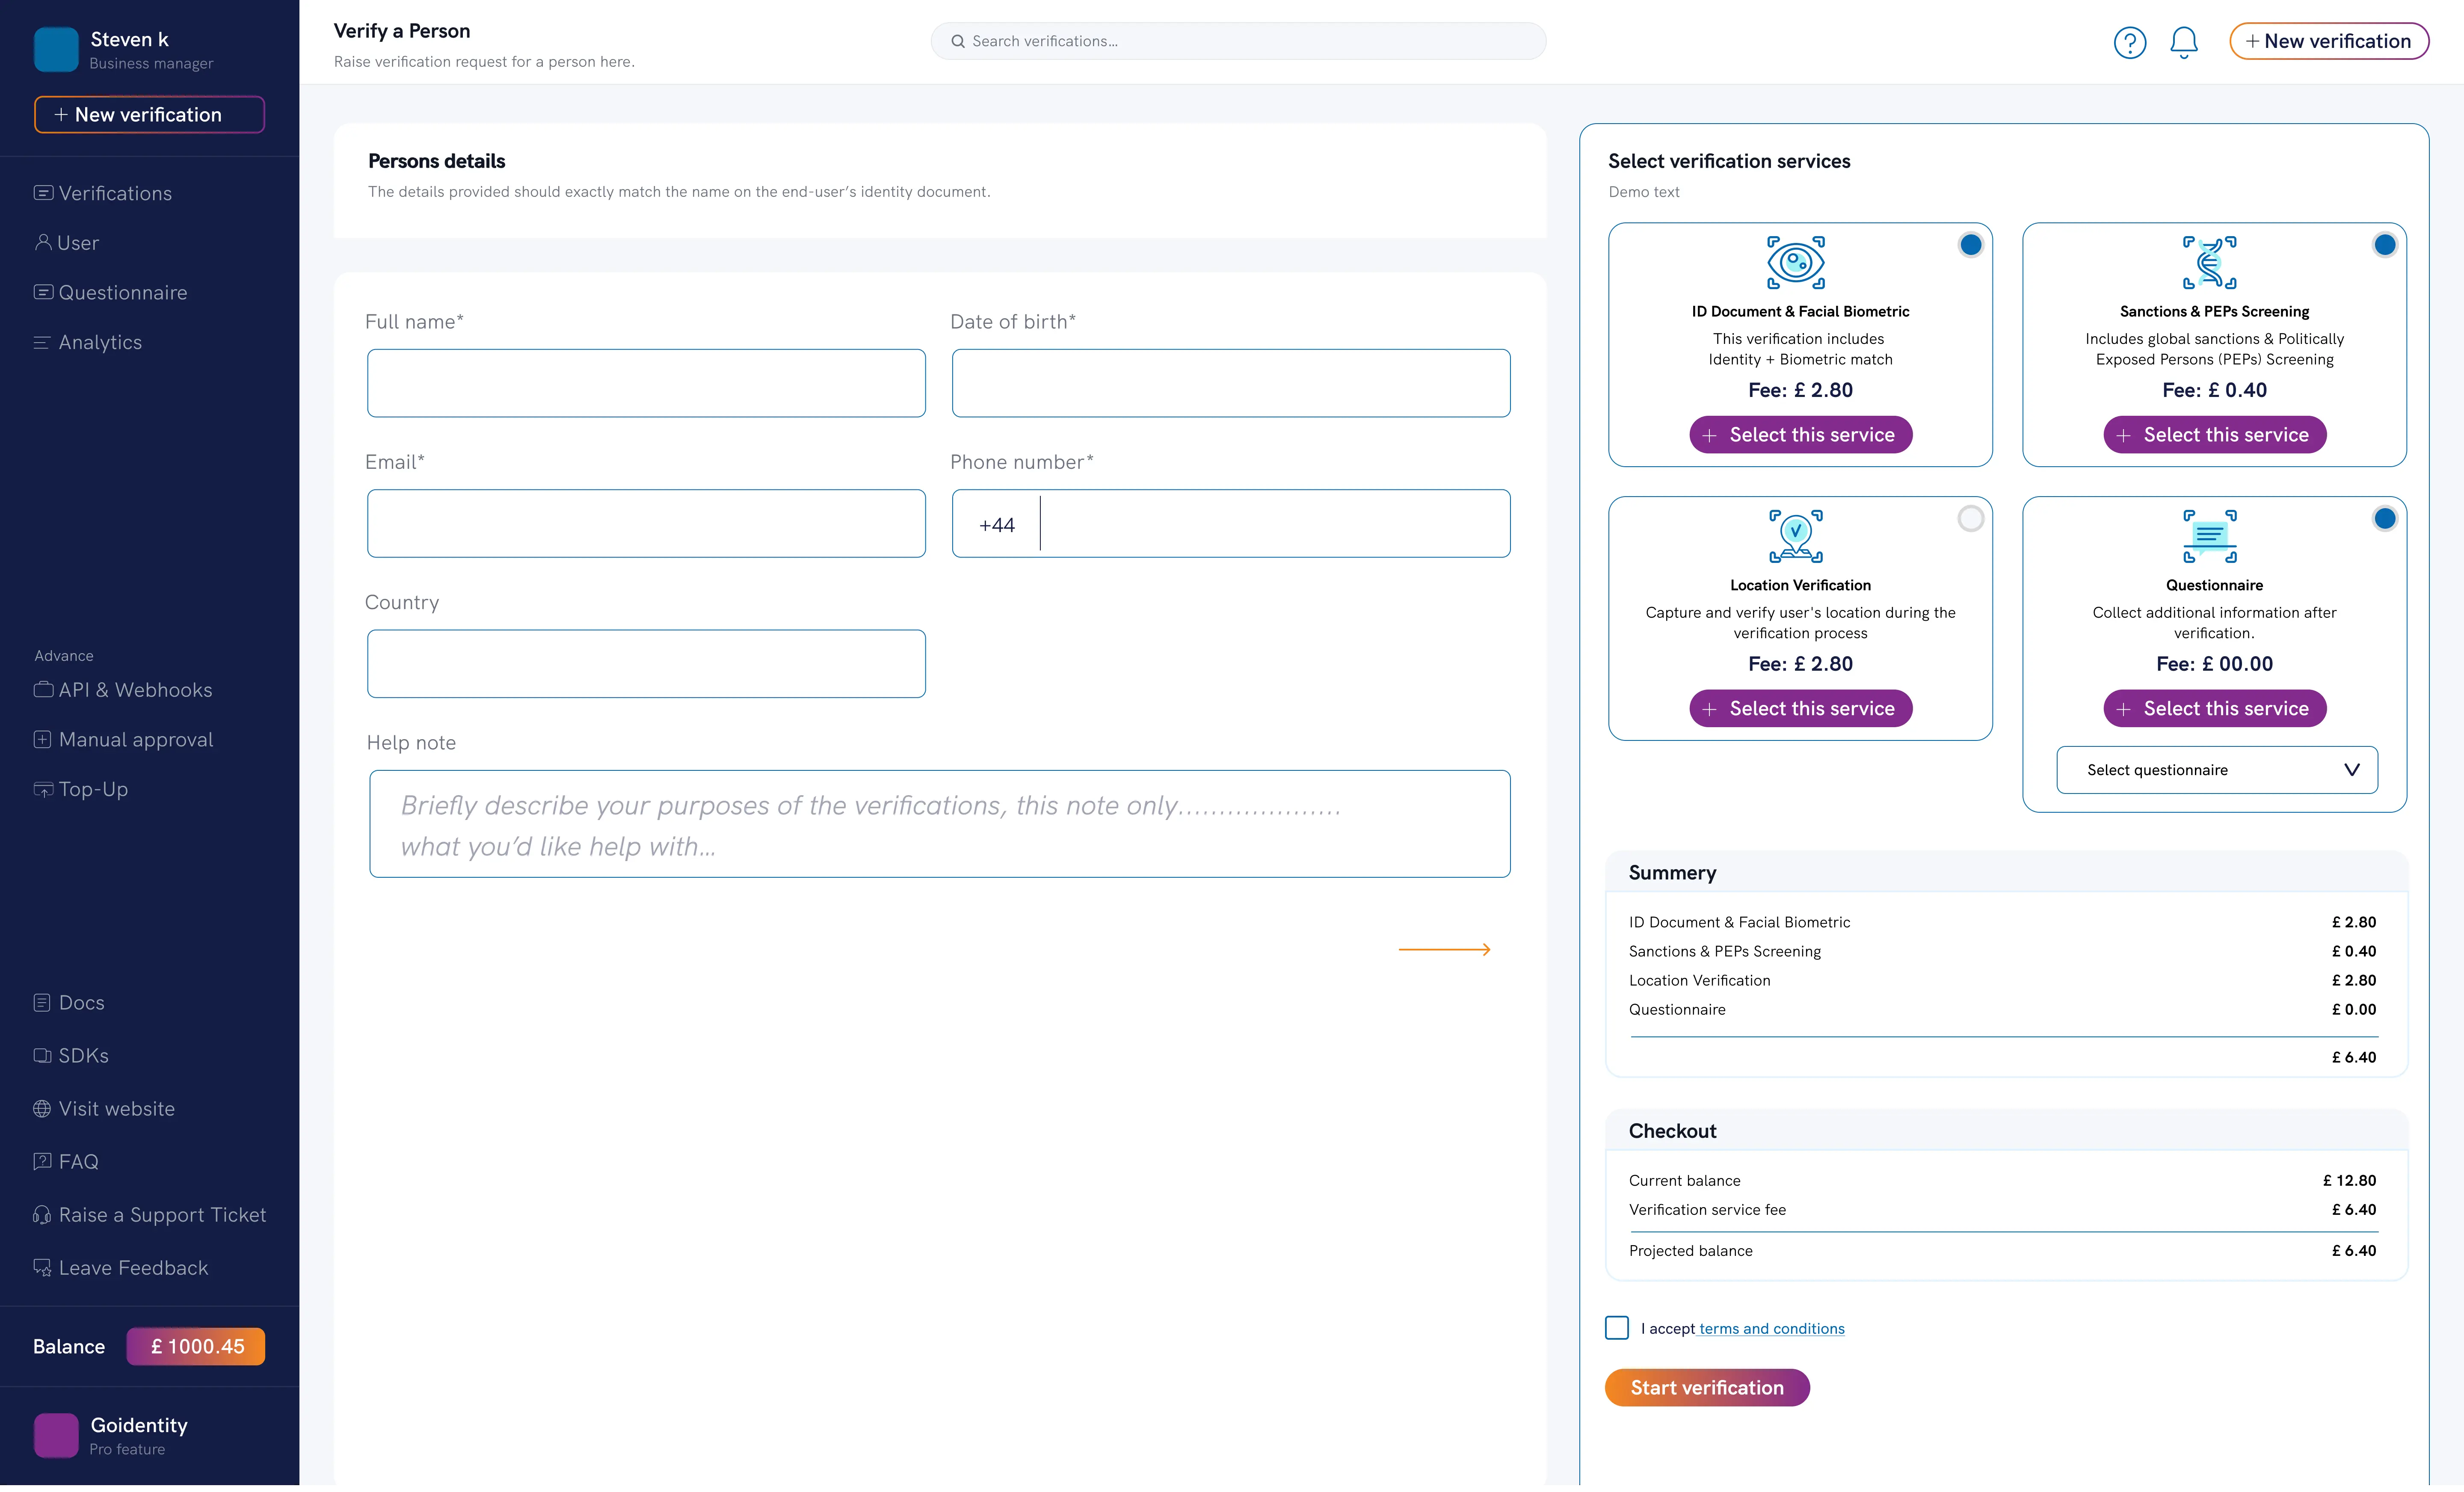Click the User sidebar icon
Image resolution: width=2464 pixels, height=1492 pixels.
tap(43, 242)
